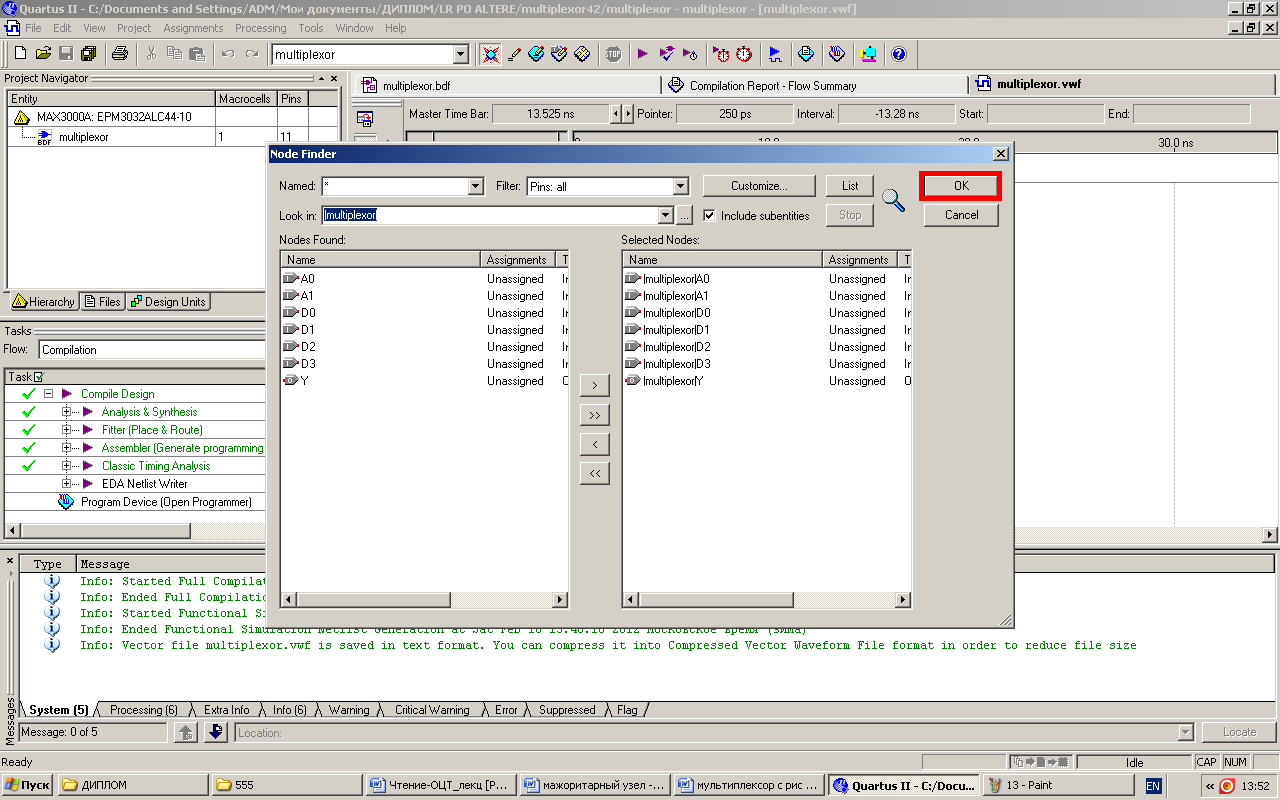Click the magnifier icon in Node Finder

pyautogui.click(x=893, y=200)
